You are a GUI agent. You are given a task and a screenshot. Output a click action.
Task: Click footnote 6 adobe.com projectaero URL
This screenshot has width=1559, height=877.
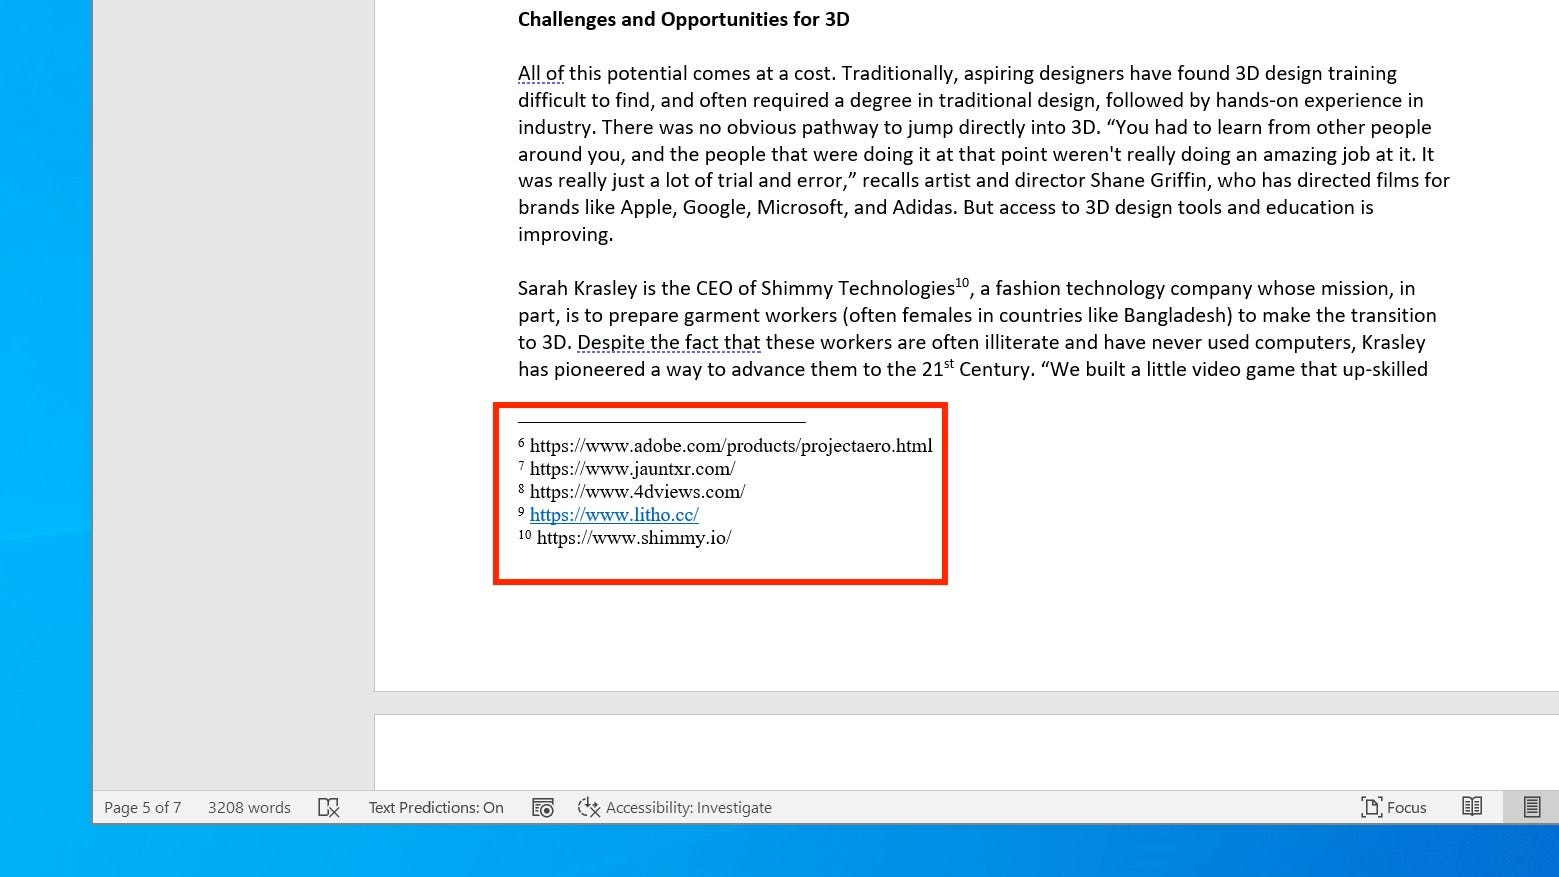[729, 445]
